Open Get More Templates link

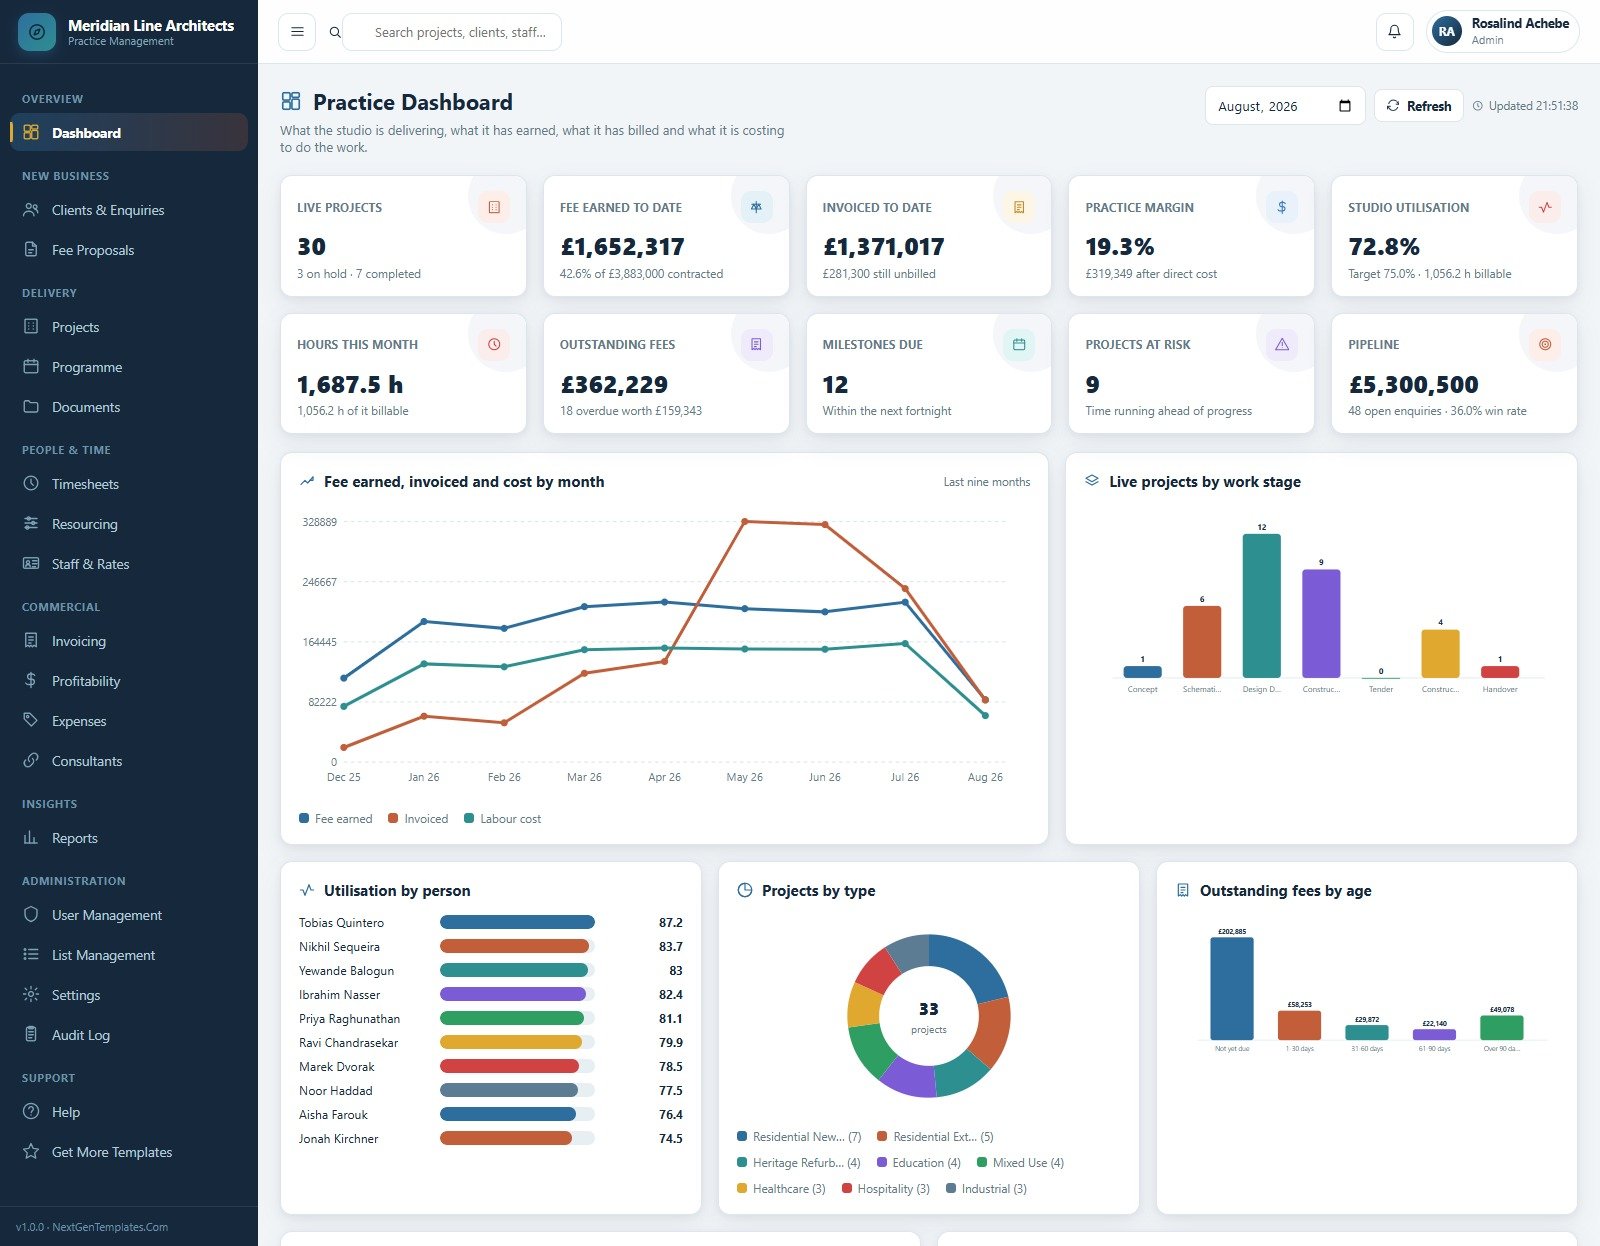coord(129,1152)
